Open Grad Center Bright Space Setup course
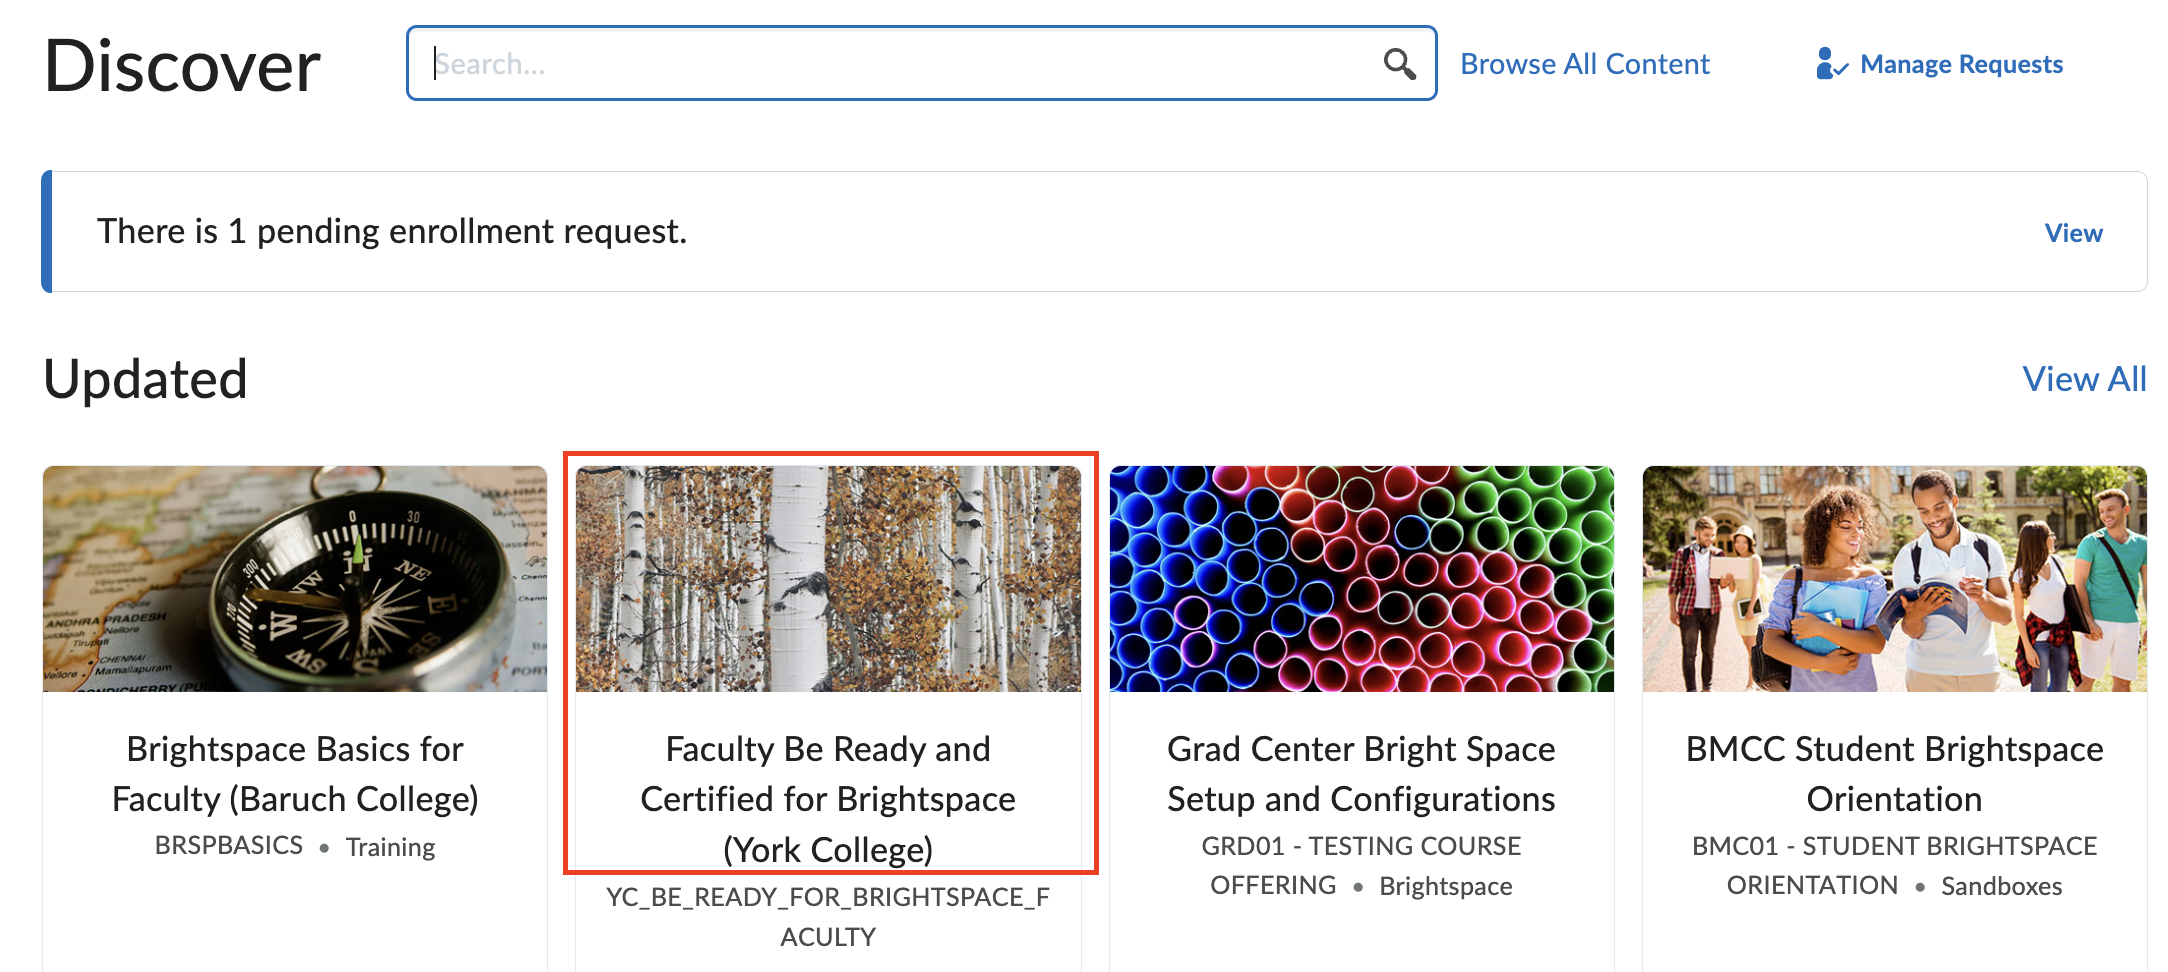 click(x=1361, y=774)
